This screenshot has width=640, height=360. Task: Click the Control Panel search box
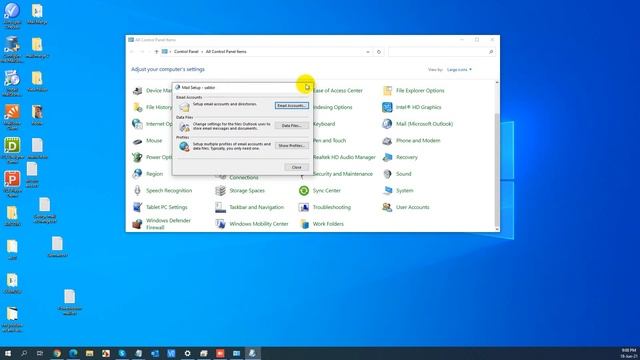(441, 52)
